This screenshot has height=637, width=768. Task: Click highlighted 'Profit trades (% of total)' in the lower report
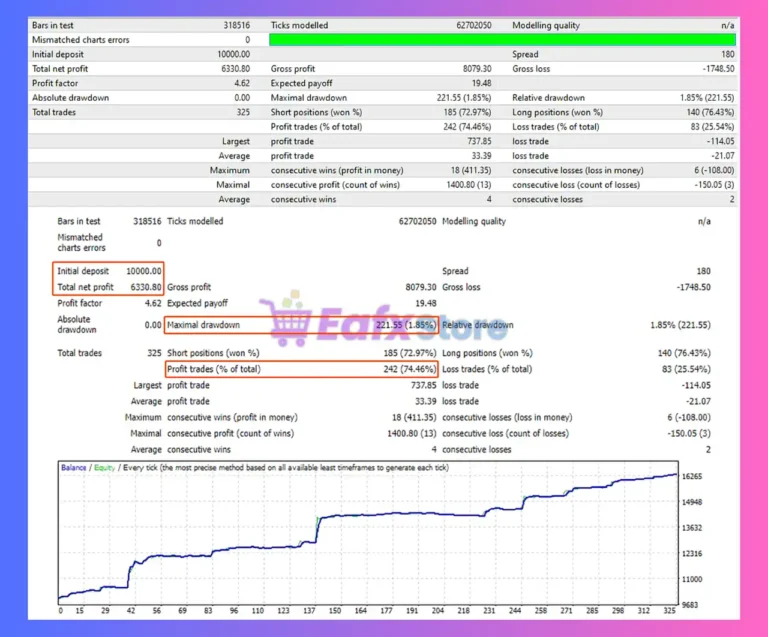click(214, 369)
